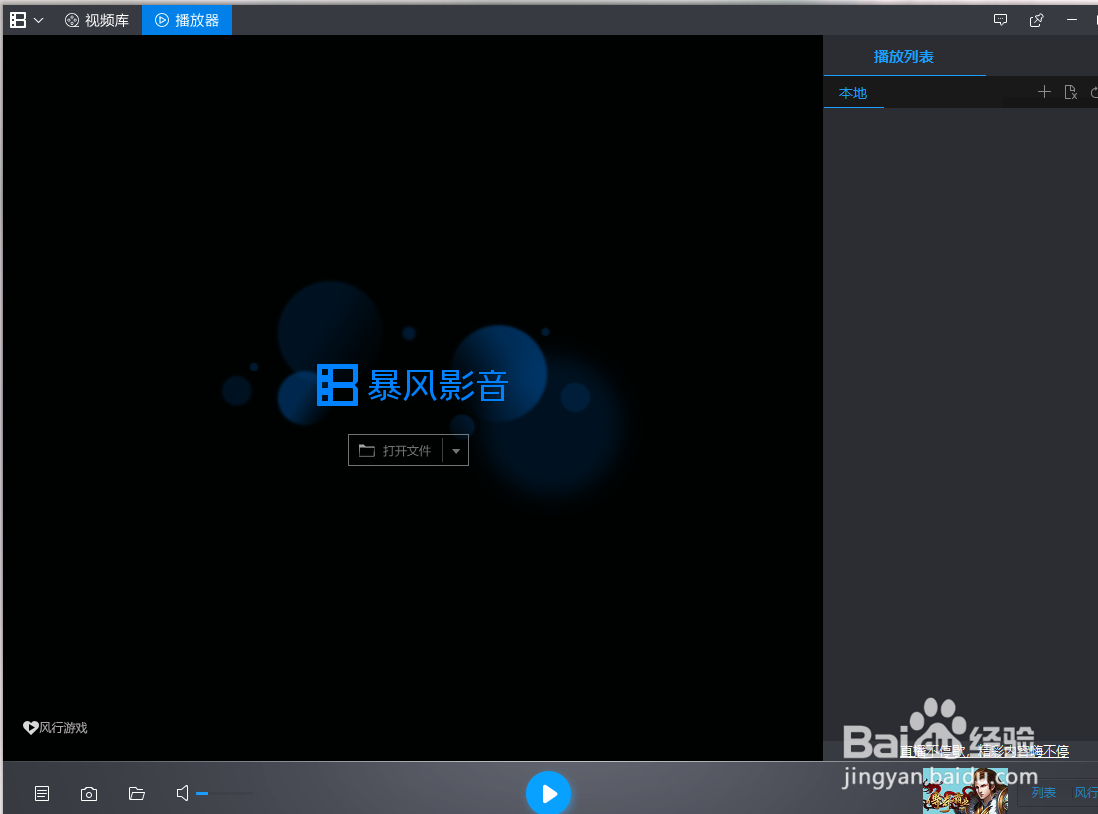
Task: Mute audio with the speaker icon
Action: [x=183, y=793]
